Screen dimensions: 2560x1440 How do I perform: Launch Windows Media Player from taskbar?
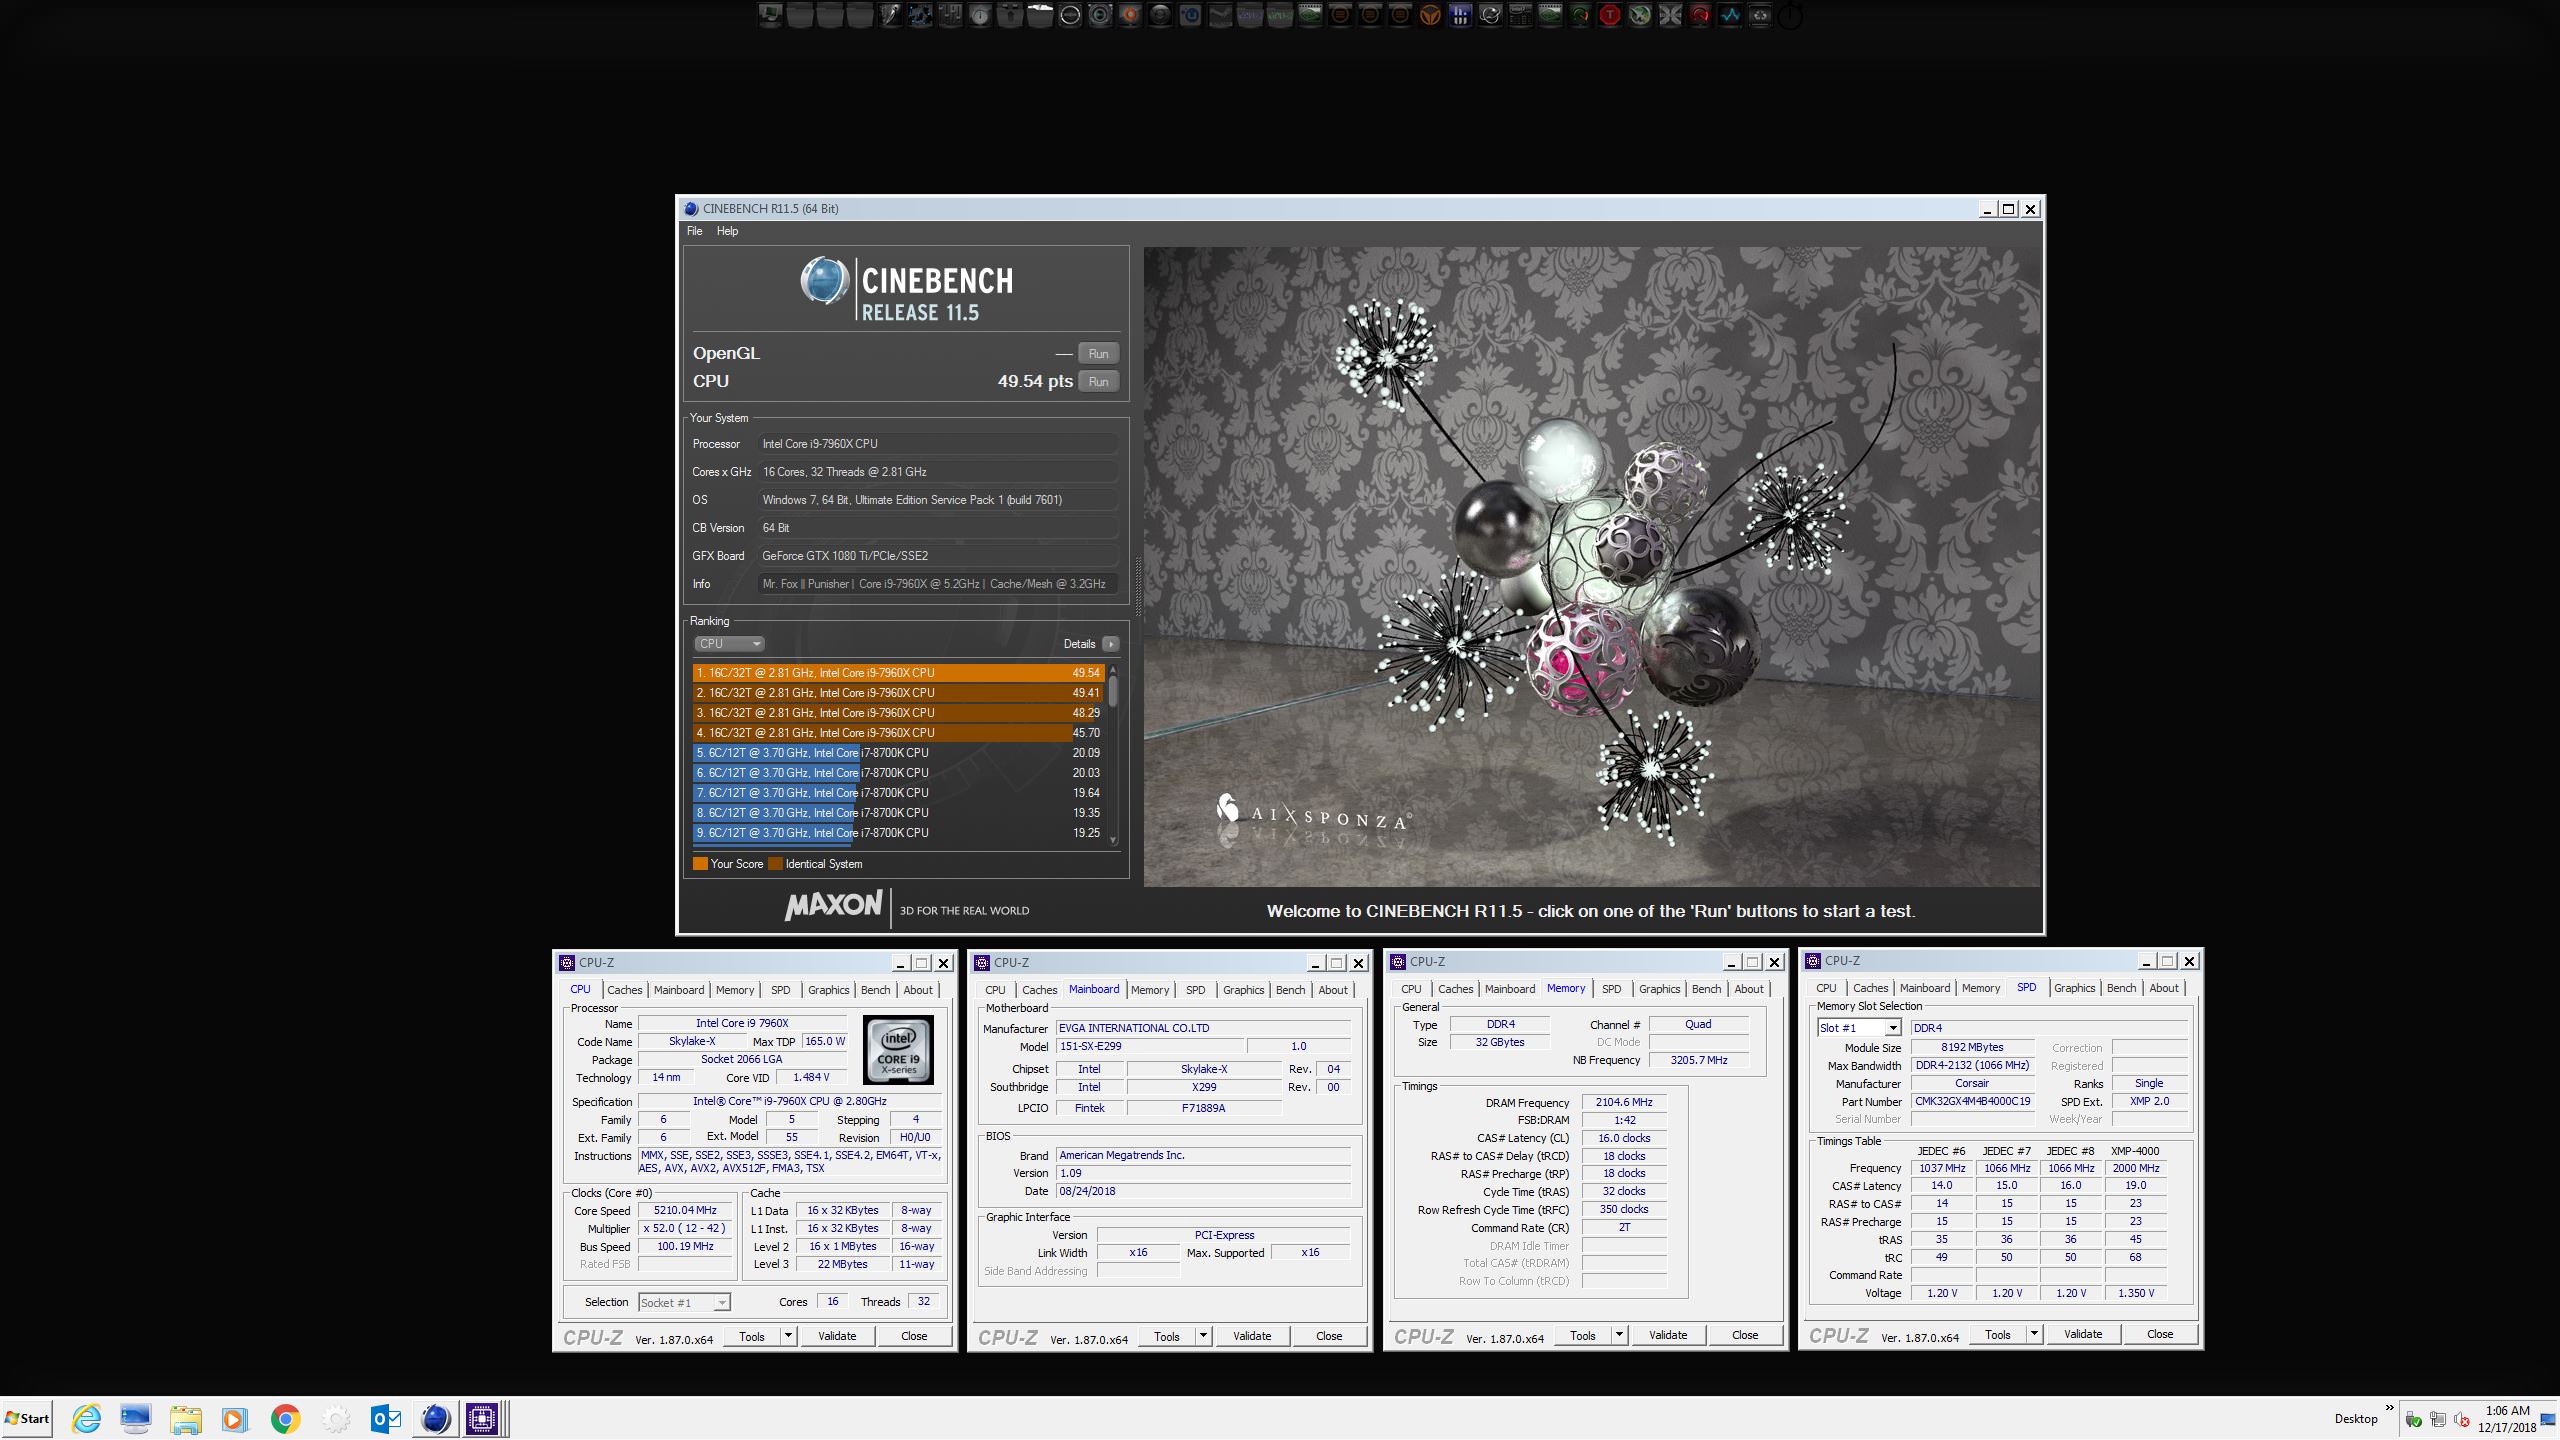[235, 1418]
